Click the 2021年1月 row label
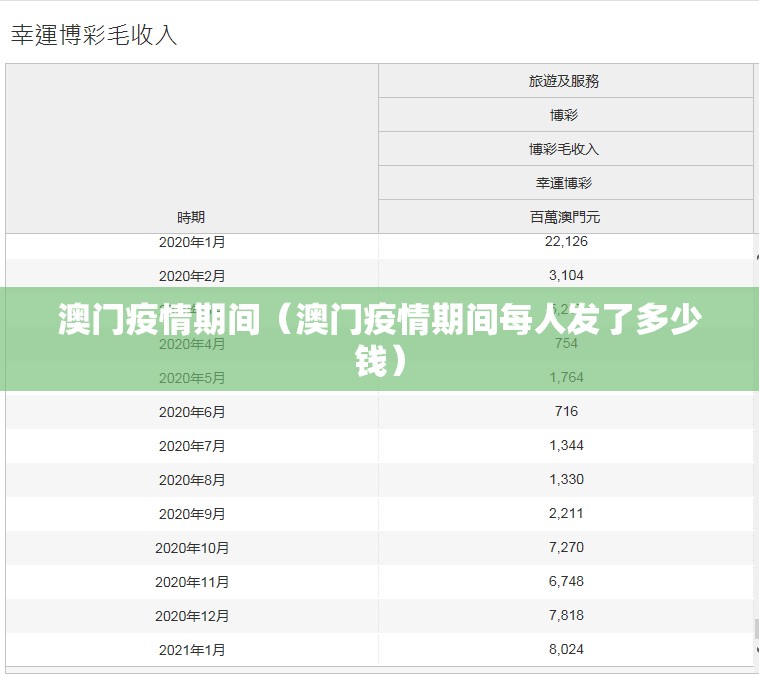This screenshot has height=679, width=759. 192,650
